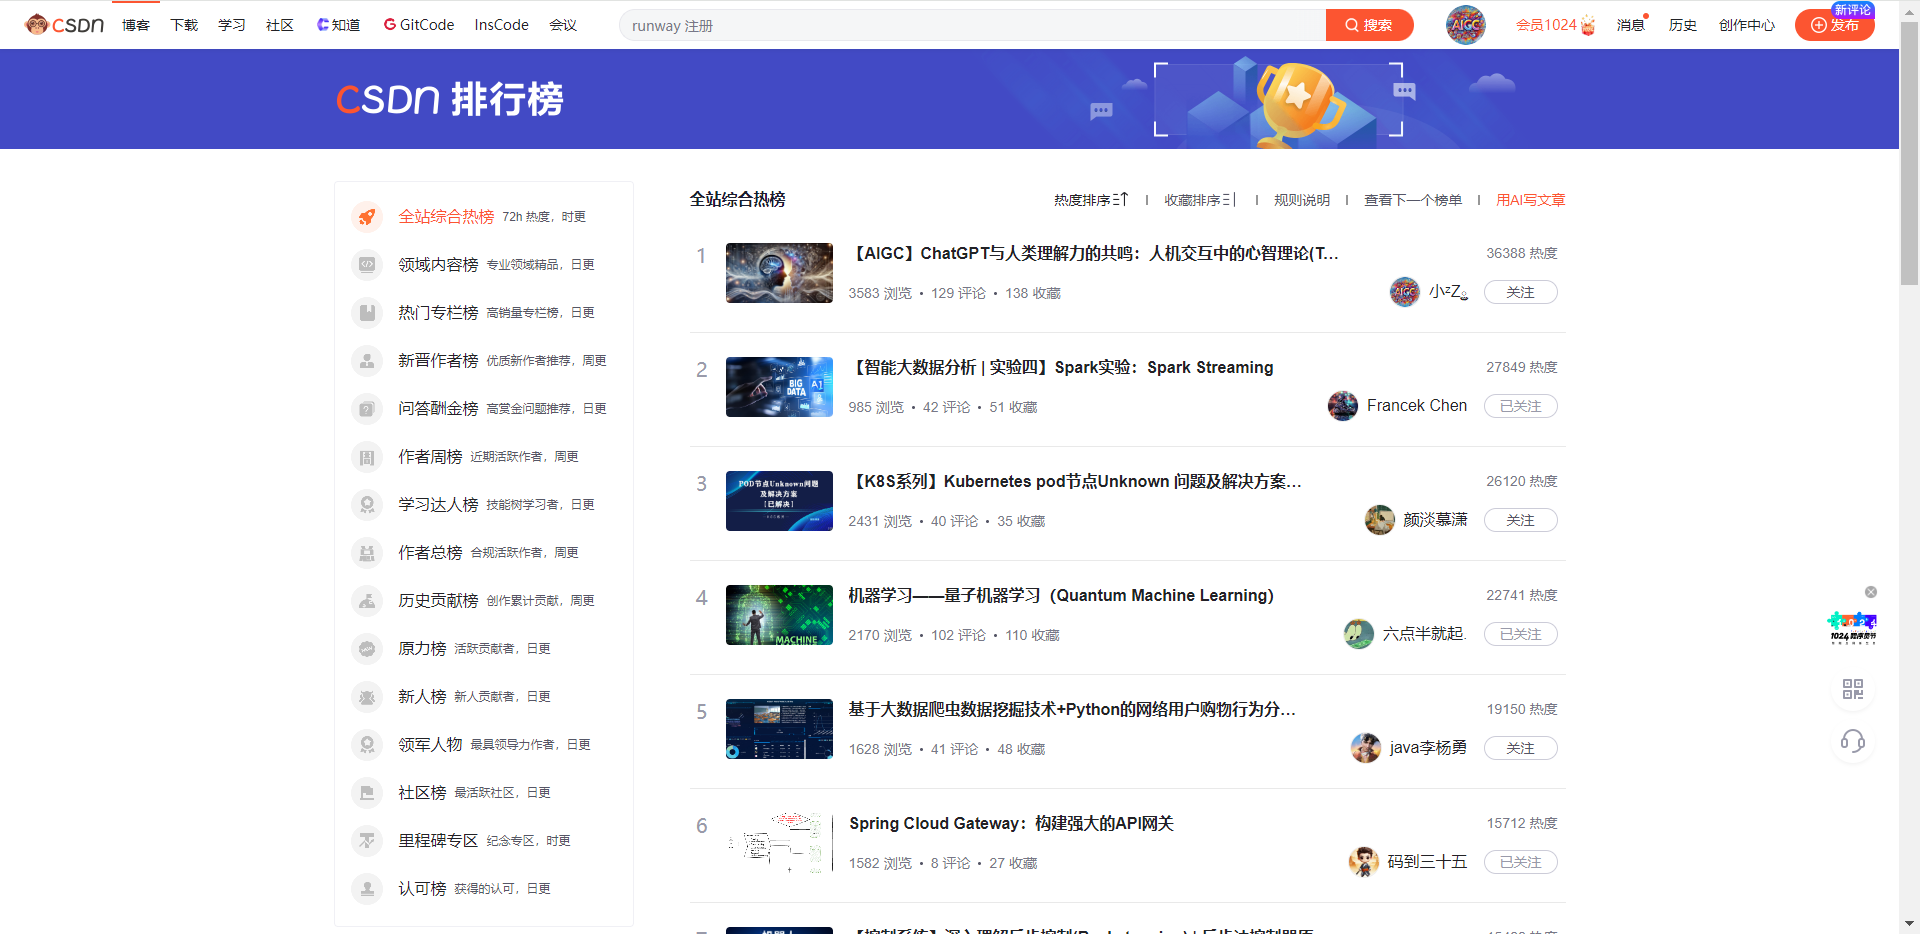The image size is (1920, 934).
Task: Click the 1024 程序员节 floating promotion image
Action: (x=1852, y=627)
